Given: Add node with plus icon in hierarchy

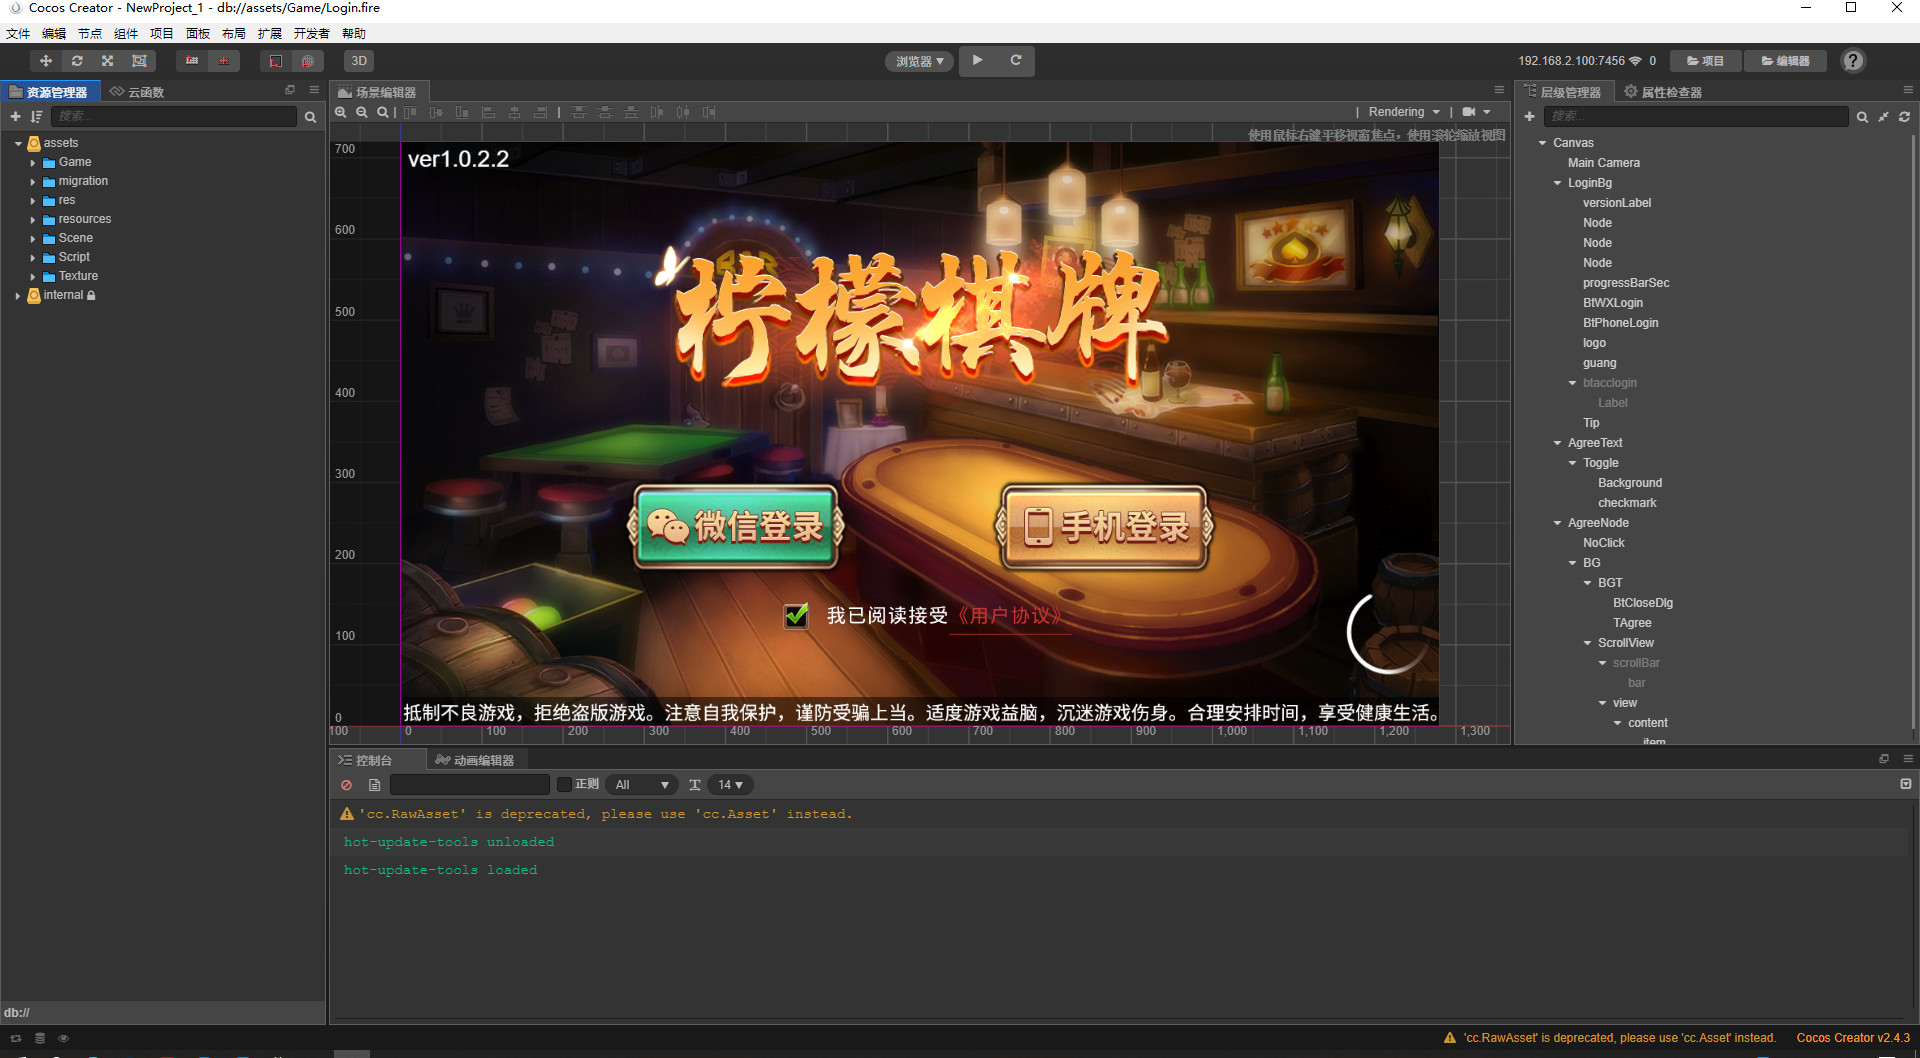Looking at the screenshot, I should point(1529,117).
